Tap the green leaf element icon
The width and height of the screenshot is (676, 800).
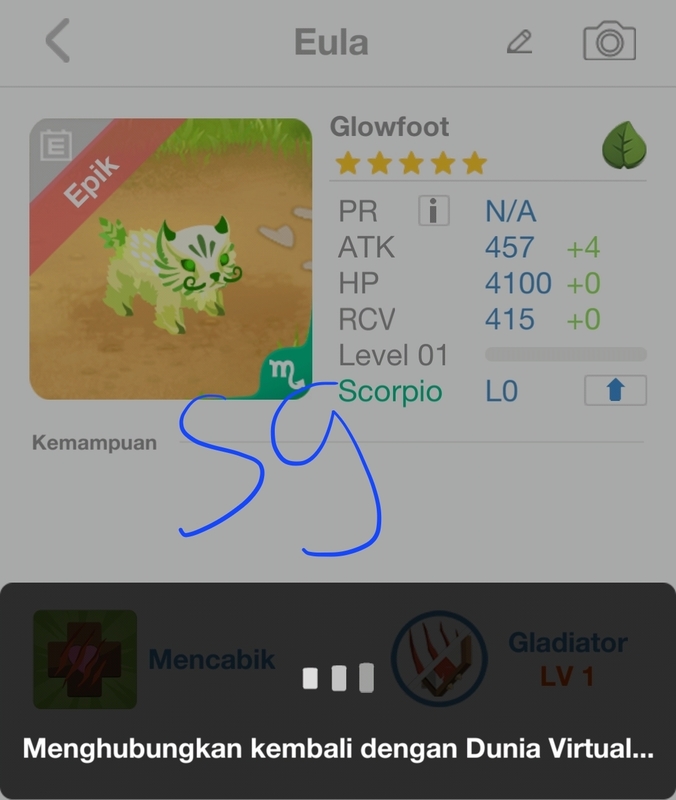[x=624, y=145]
